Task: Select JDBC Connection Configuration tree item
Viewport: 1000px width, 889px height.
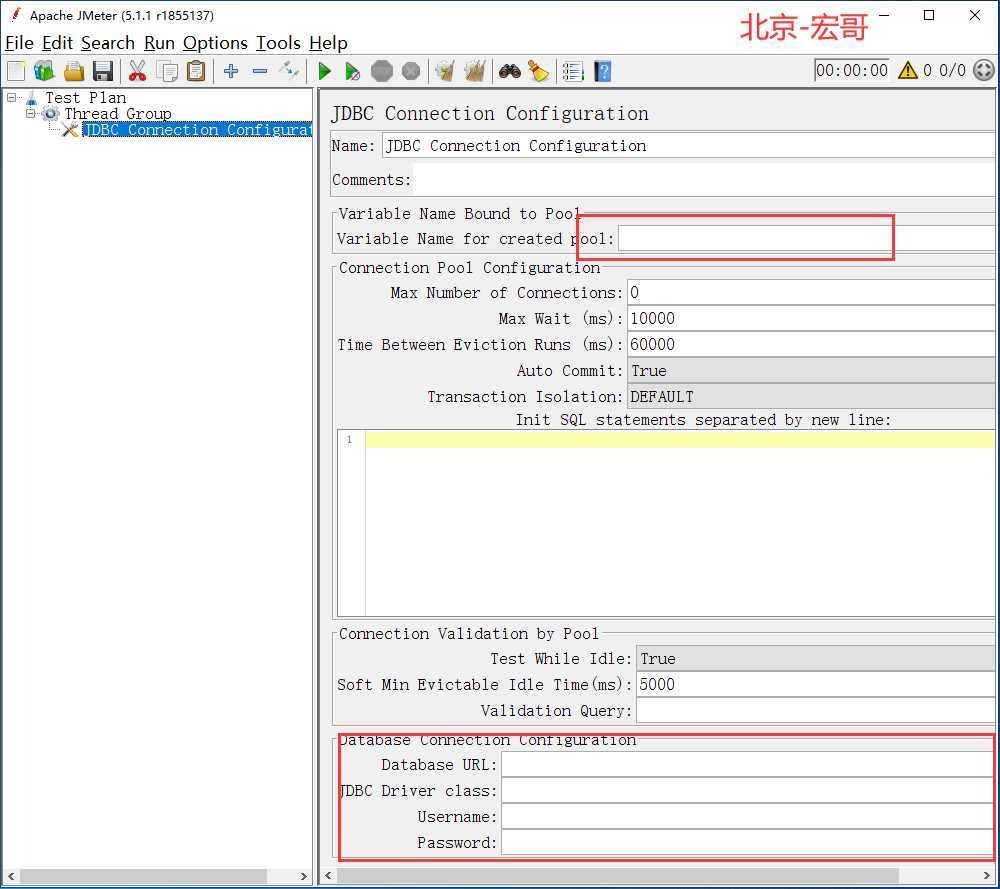Action: click(197, 129)
